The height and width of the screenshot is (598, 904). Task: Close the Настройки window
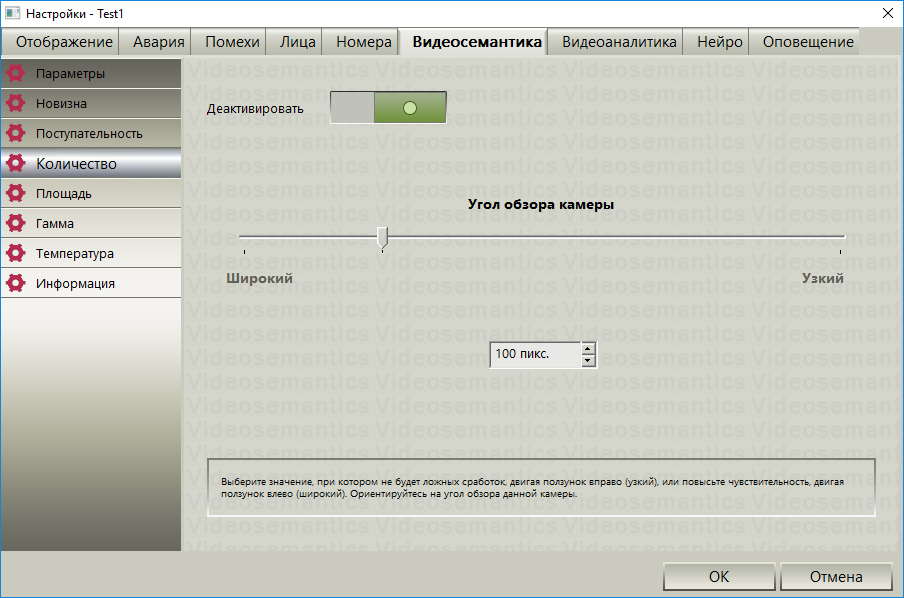click(x=888, y=13)
